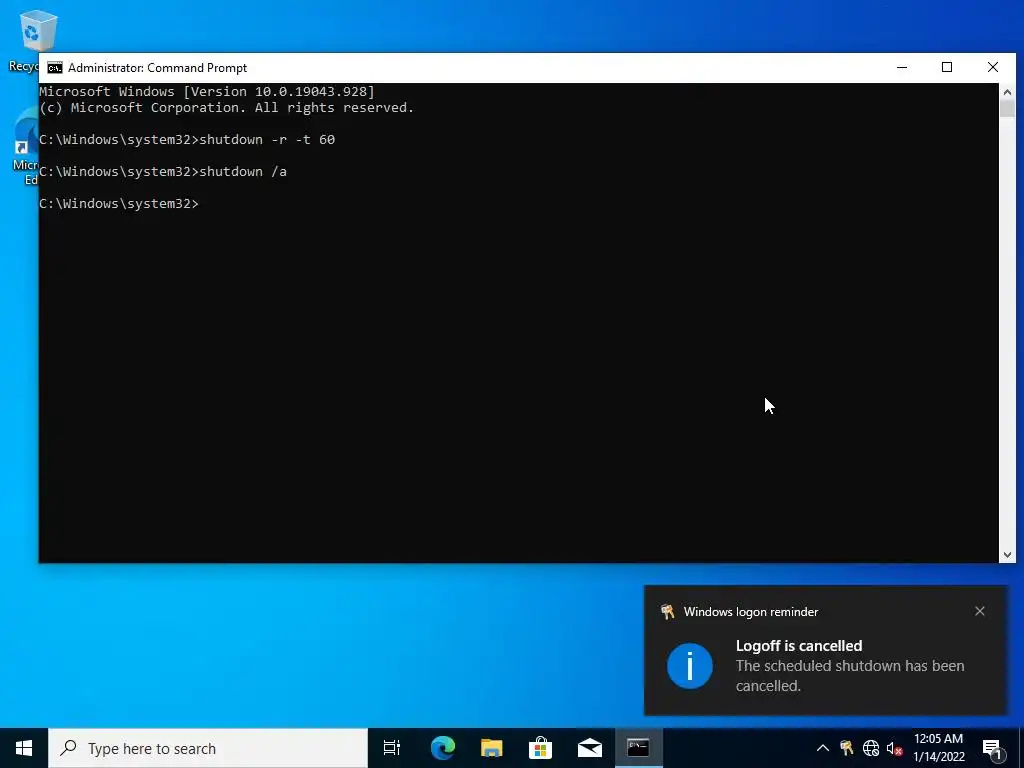Screen dimensions: 1024x768
Task: Select the Microsoft Edge desktop shortcut
Action: coord(24,147)
